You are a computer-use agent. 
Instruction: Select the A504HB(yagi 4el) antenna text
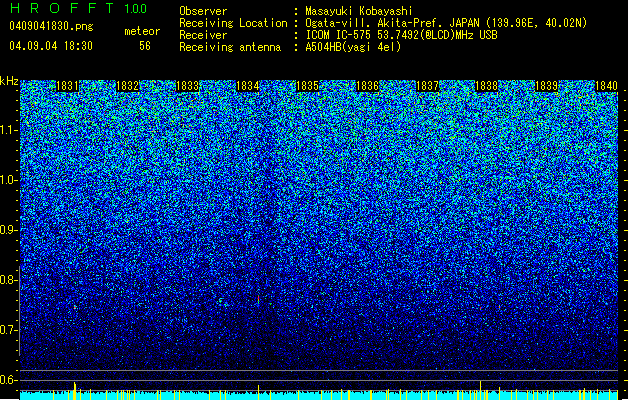[x=353, y=47]
